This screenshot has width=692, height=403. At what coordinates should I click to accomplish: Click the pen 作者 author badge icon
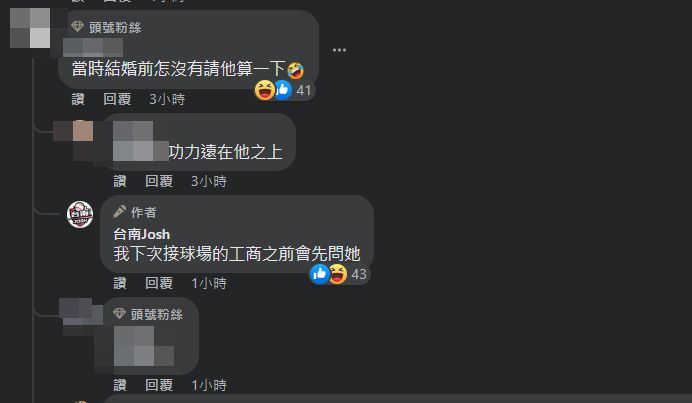point(119,212)
